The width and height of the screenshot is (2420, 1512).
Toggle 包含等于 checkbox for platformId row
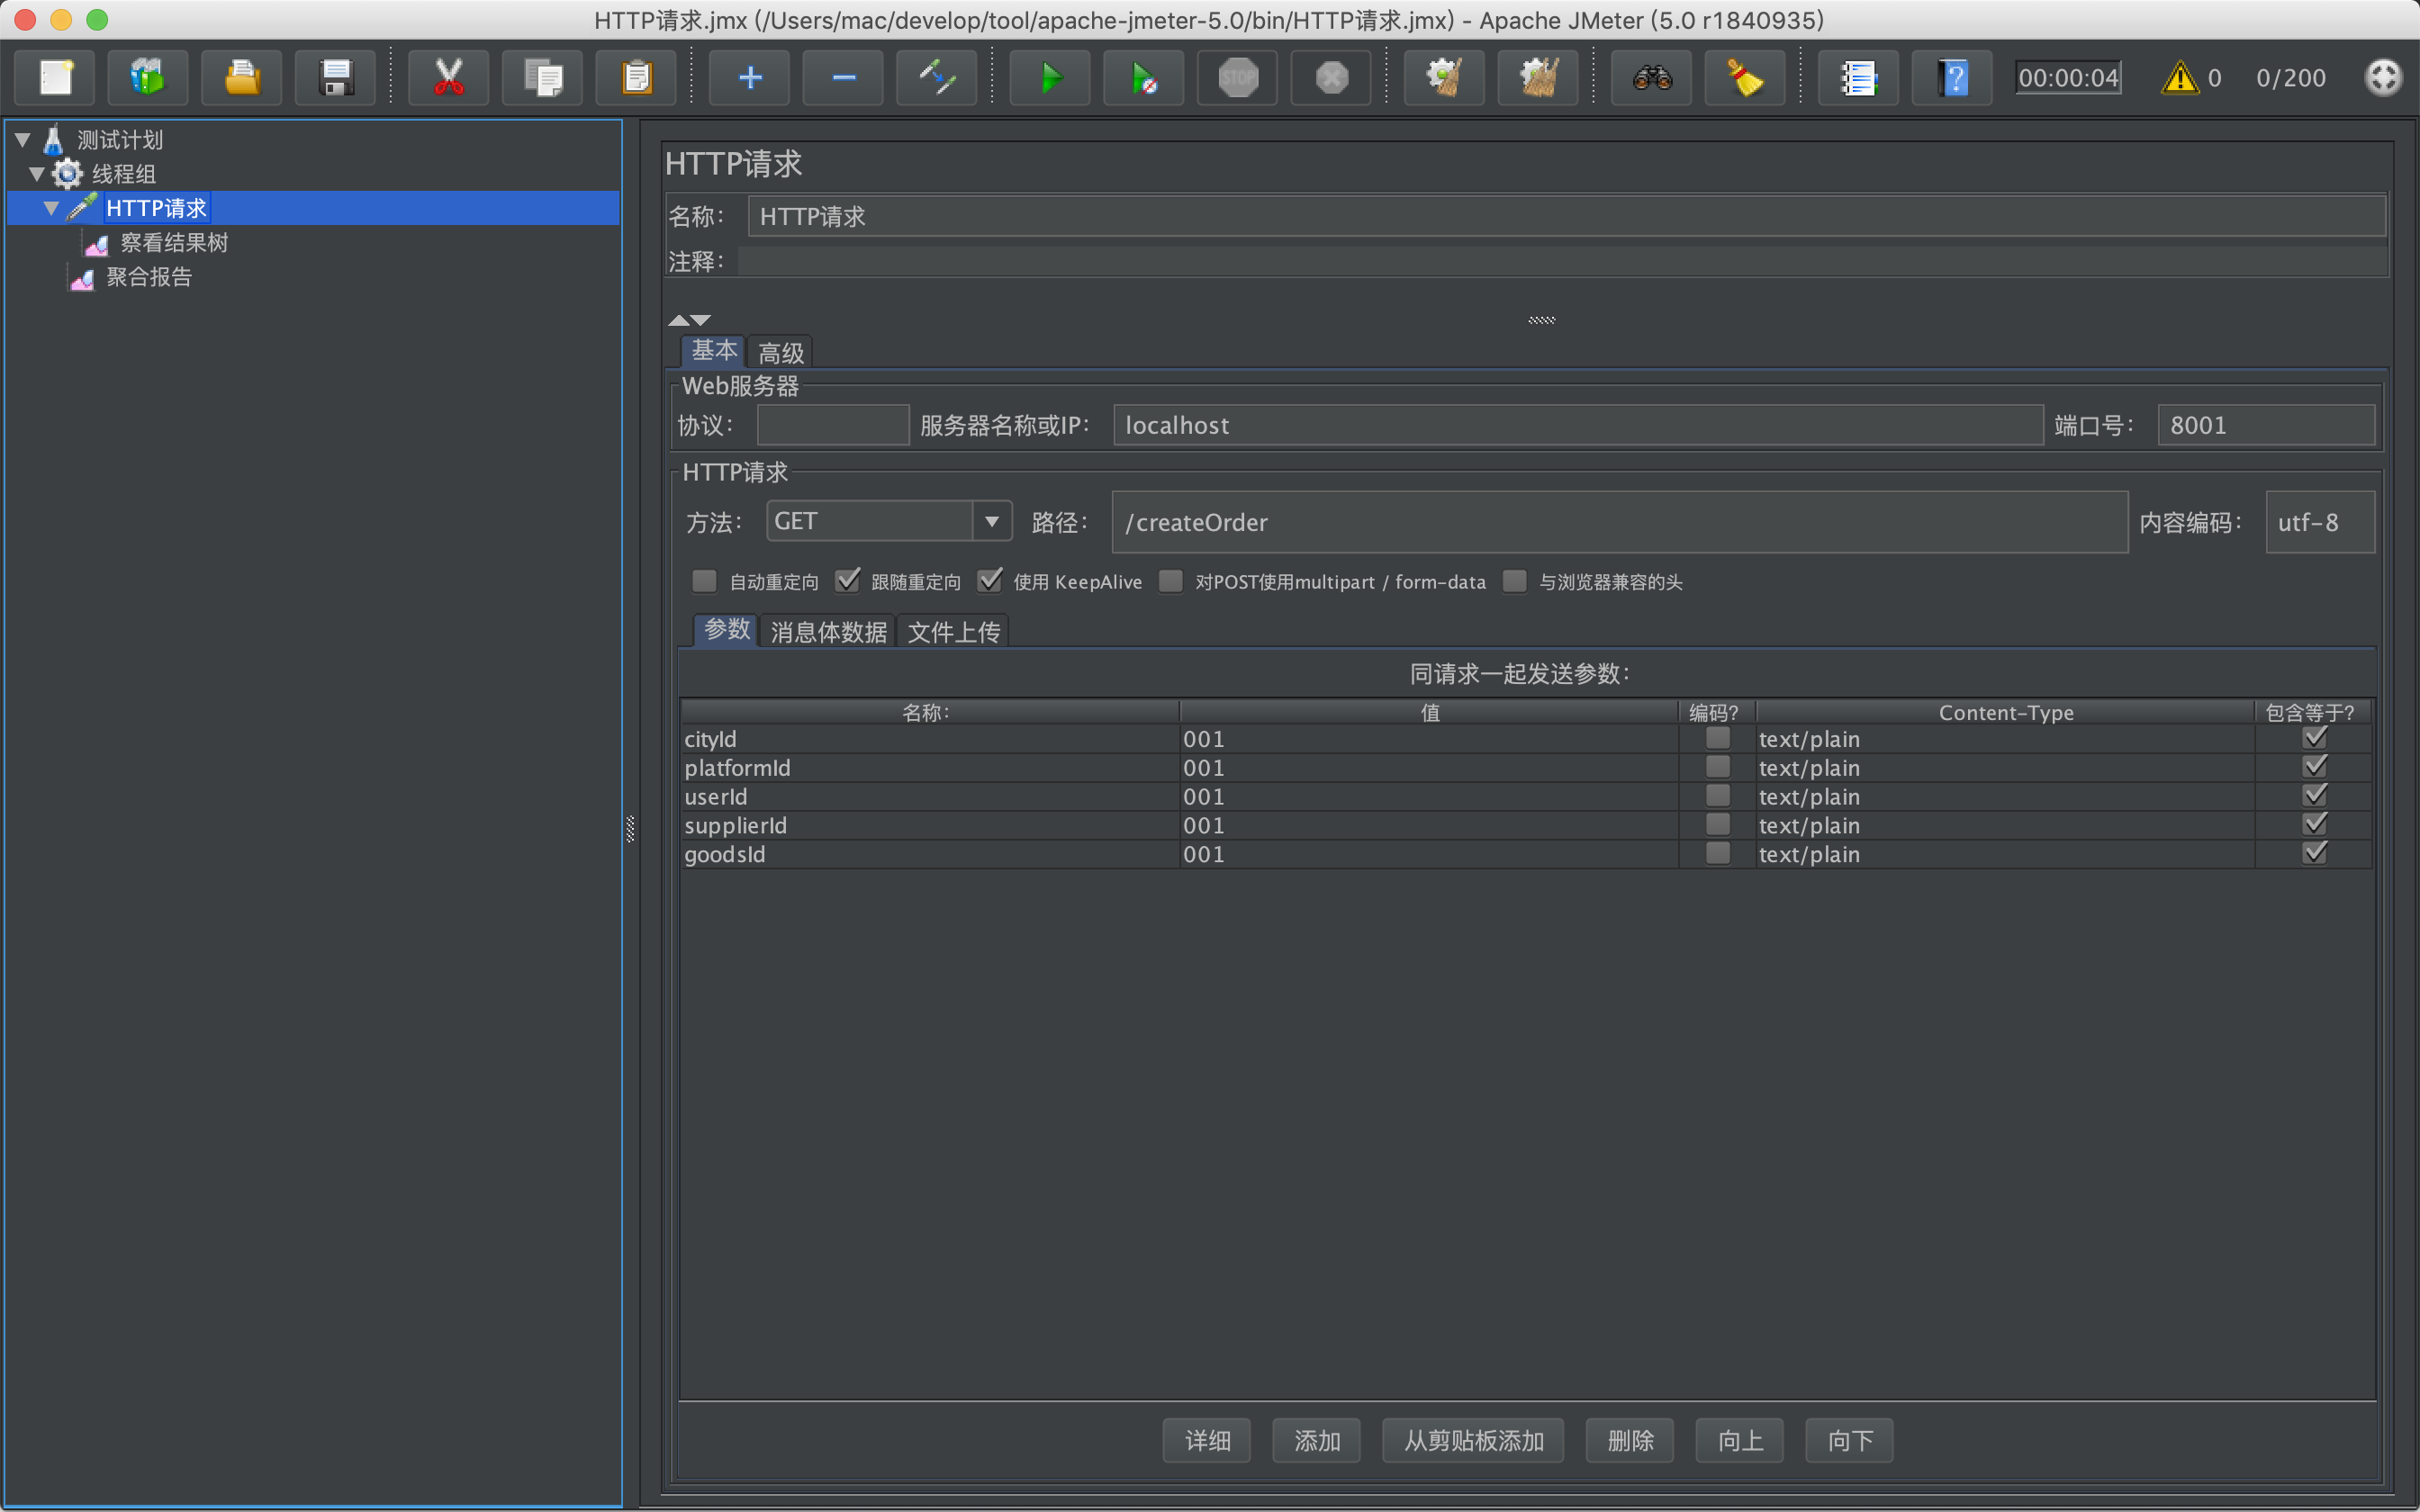click(2315, 767)
